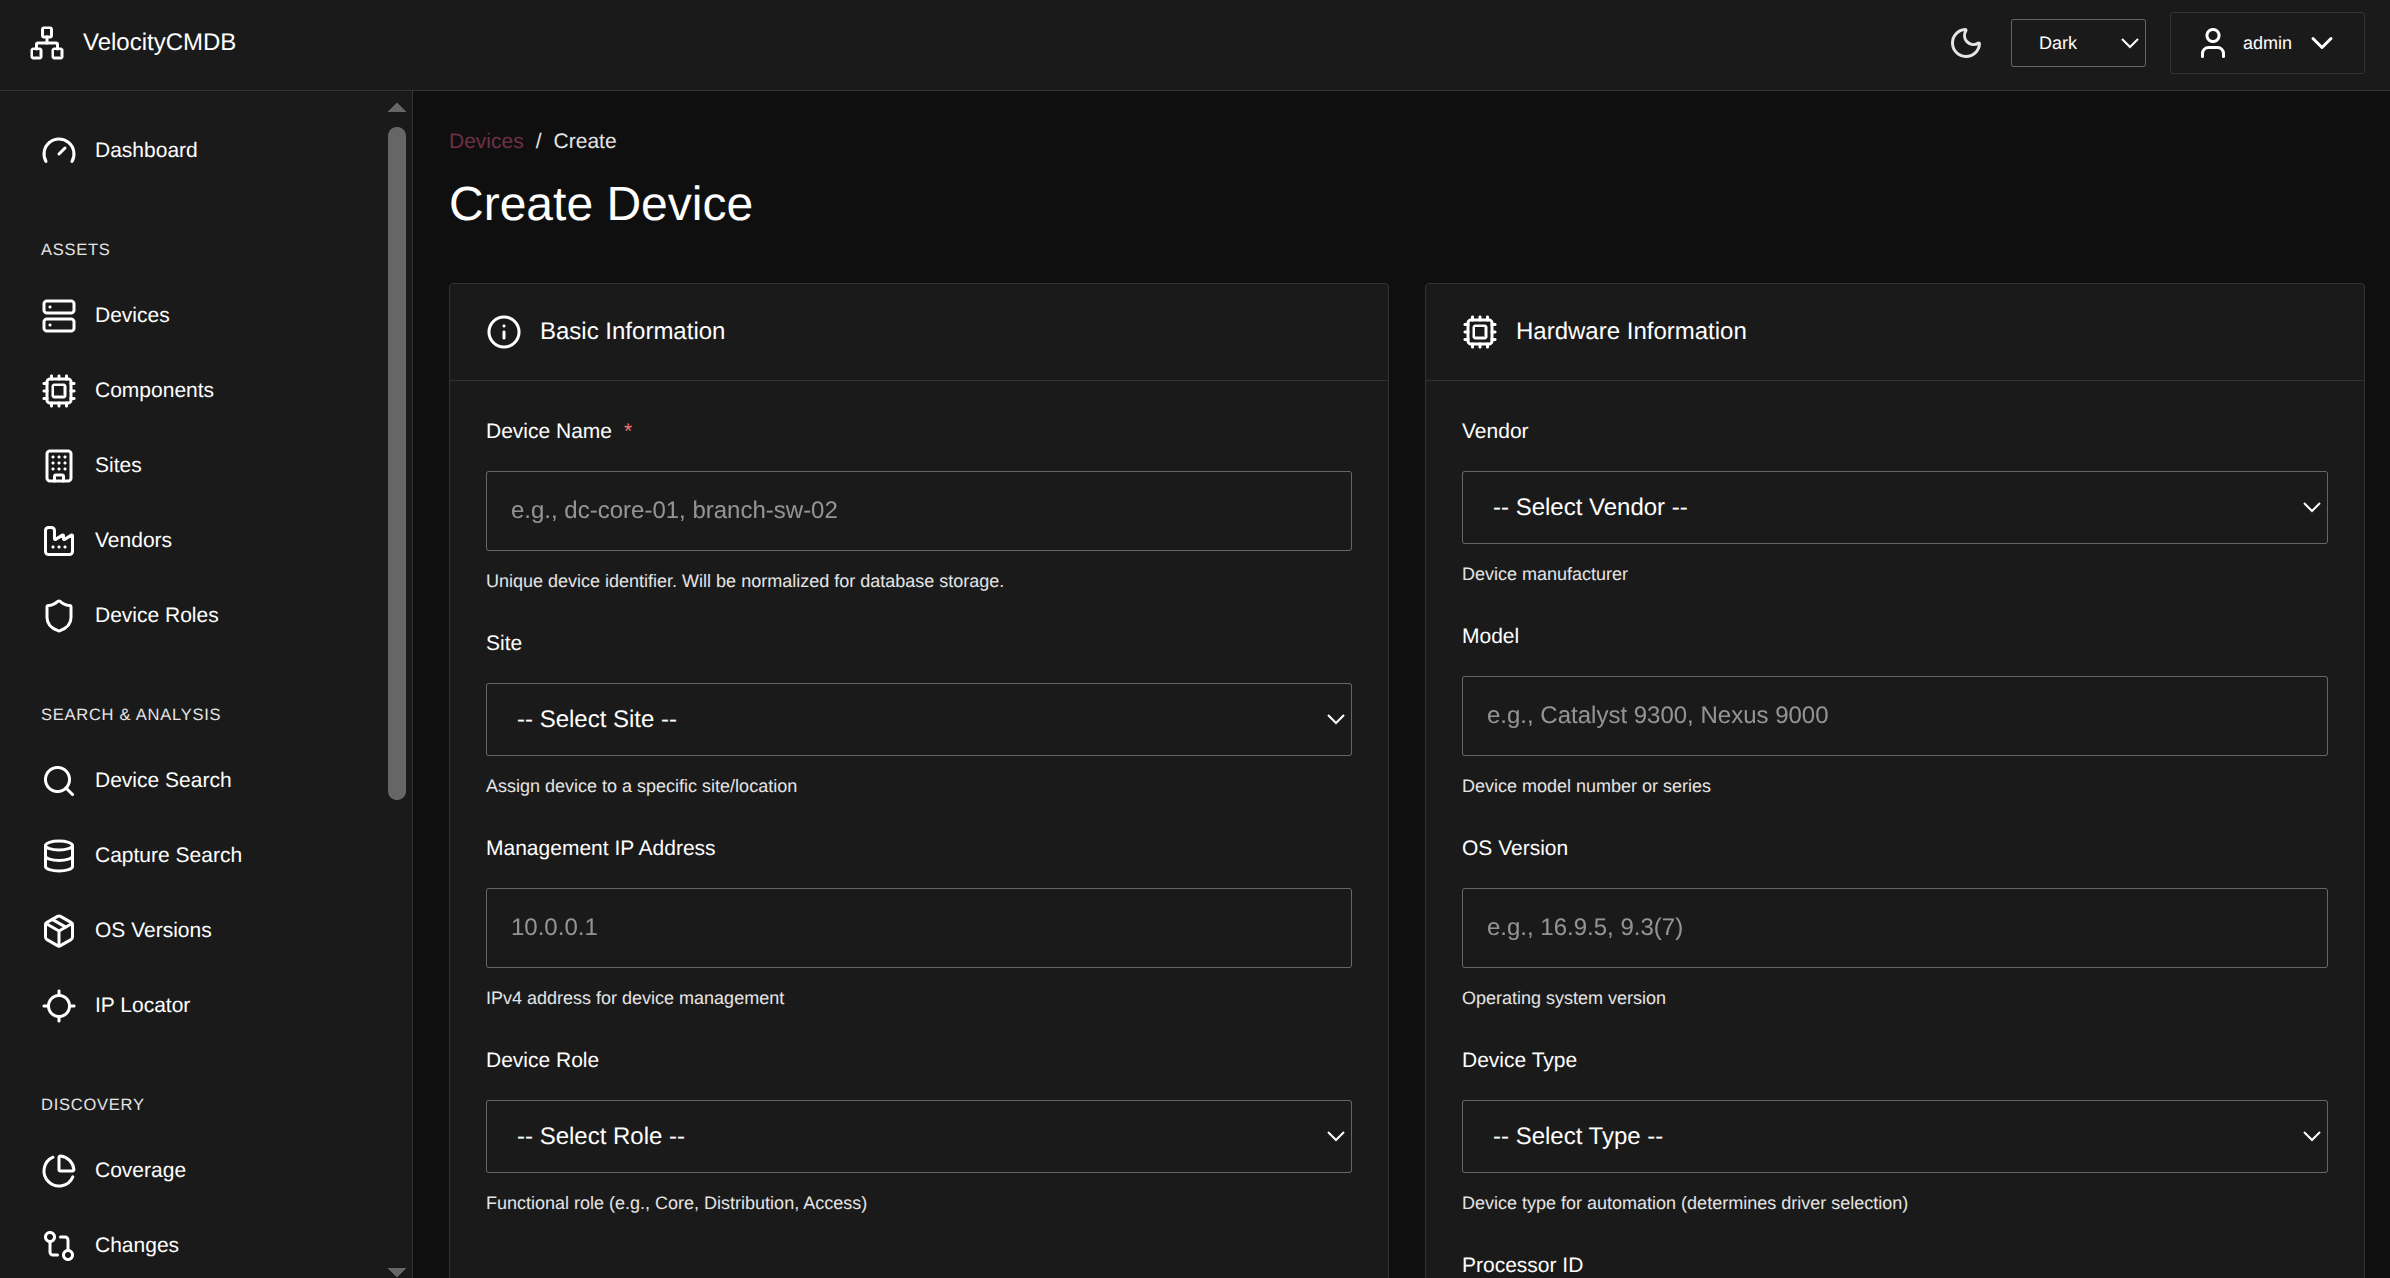
Task: Expand the admin user menu
Action: [x=2266, y=43]
